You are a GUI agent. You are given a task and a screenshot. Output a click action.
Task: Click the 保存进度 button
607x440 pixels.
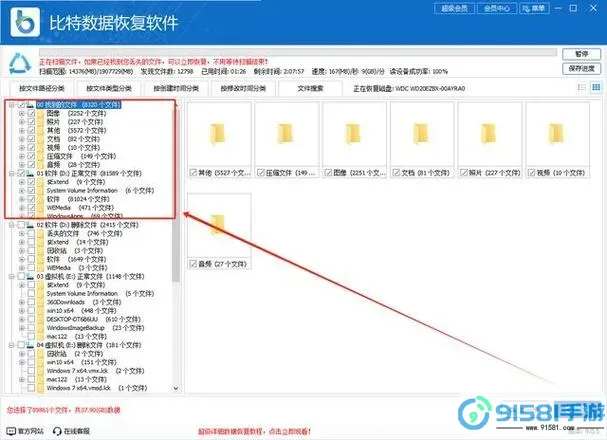click(581, 68)
